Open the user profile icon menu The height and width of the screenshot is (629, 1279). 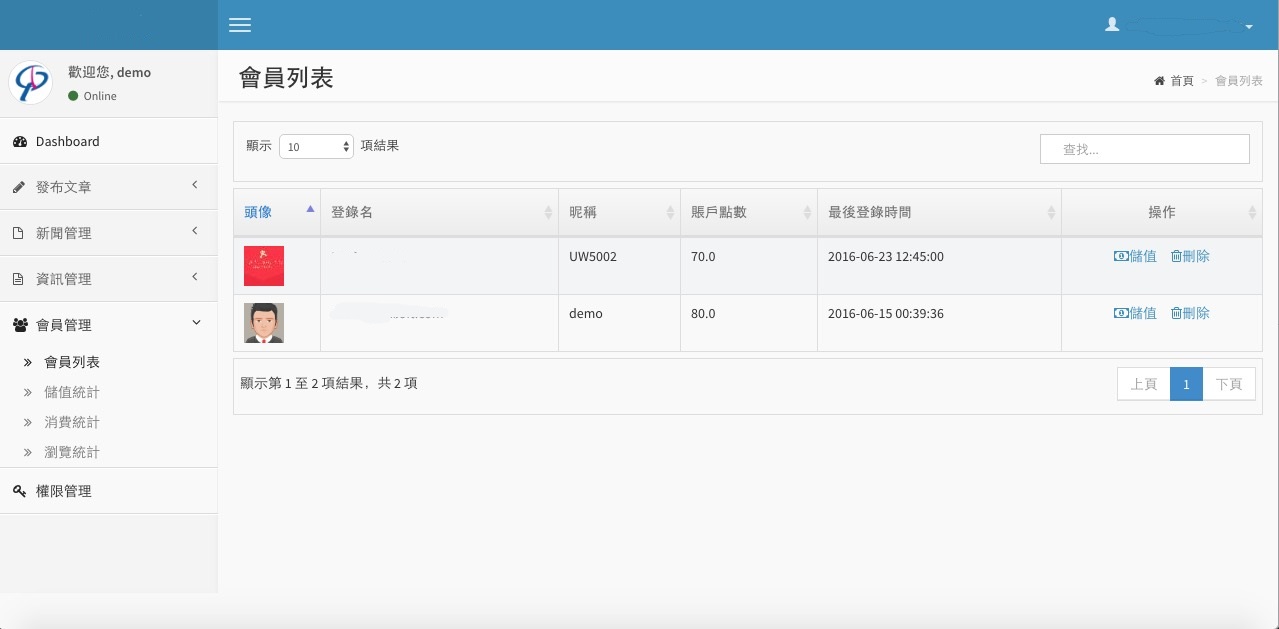(1112, 25)
